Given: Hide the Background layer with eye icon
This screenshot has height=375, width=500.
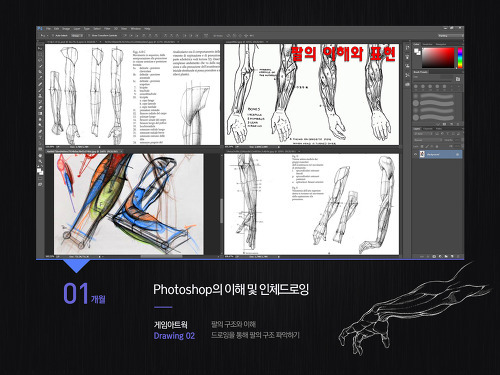Looking at the screenshot, I should 415,154.
